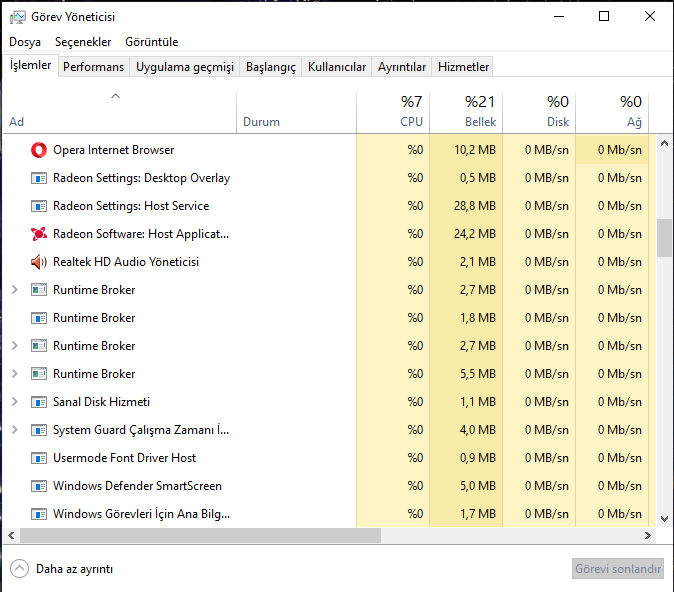
Task: Expand the Runtime Broker row using 5,5 MB
Action: click(x=15, y=374)
